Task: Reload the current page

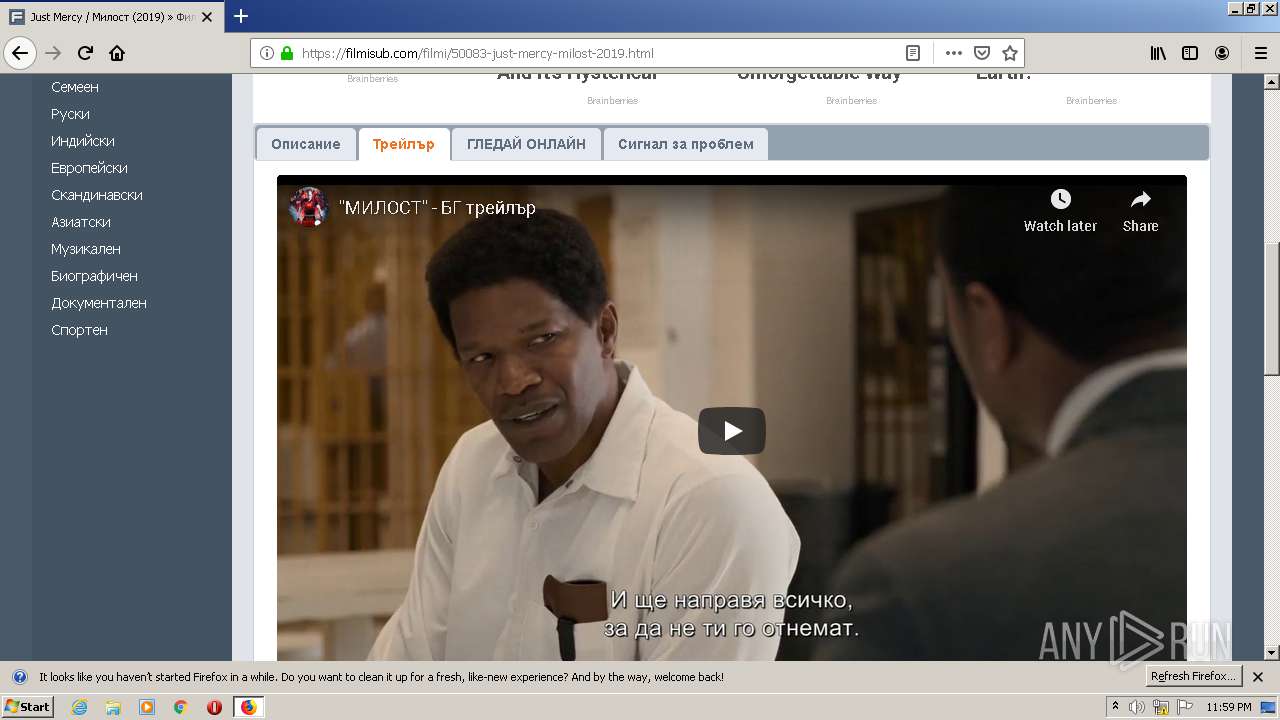Action: pos(85,53)
